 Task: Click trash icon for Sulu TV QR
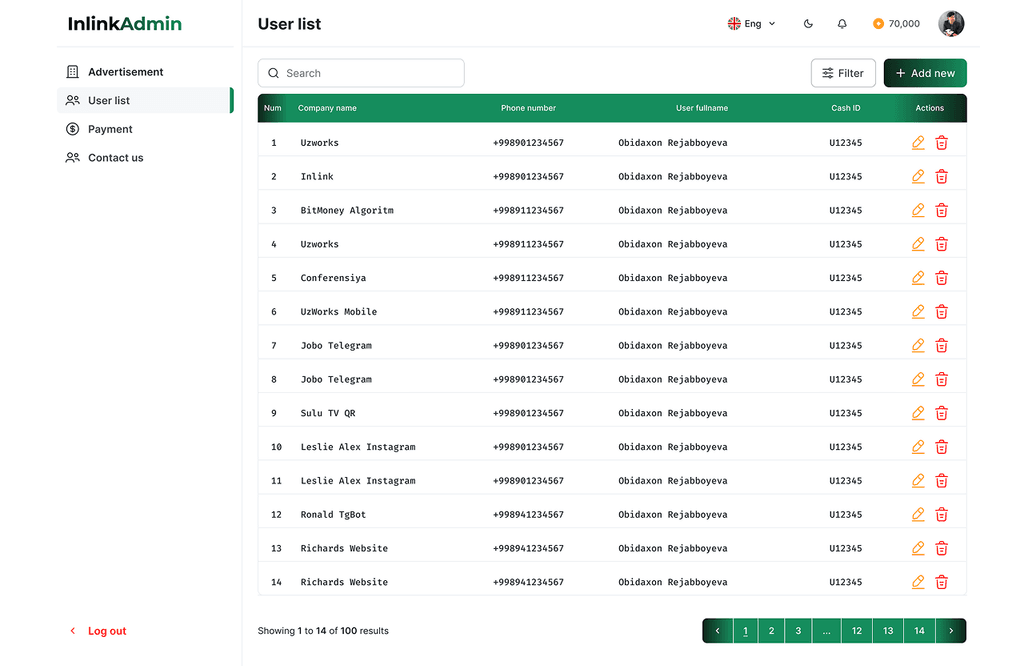[x=941, y=413]
